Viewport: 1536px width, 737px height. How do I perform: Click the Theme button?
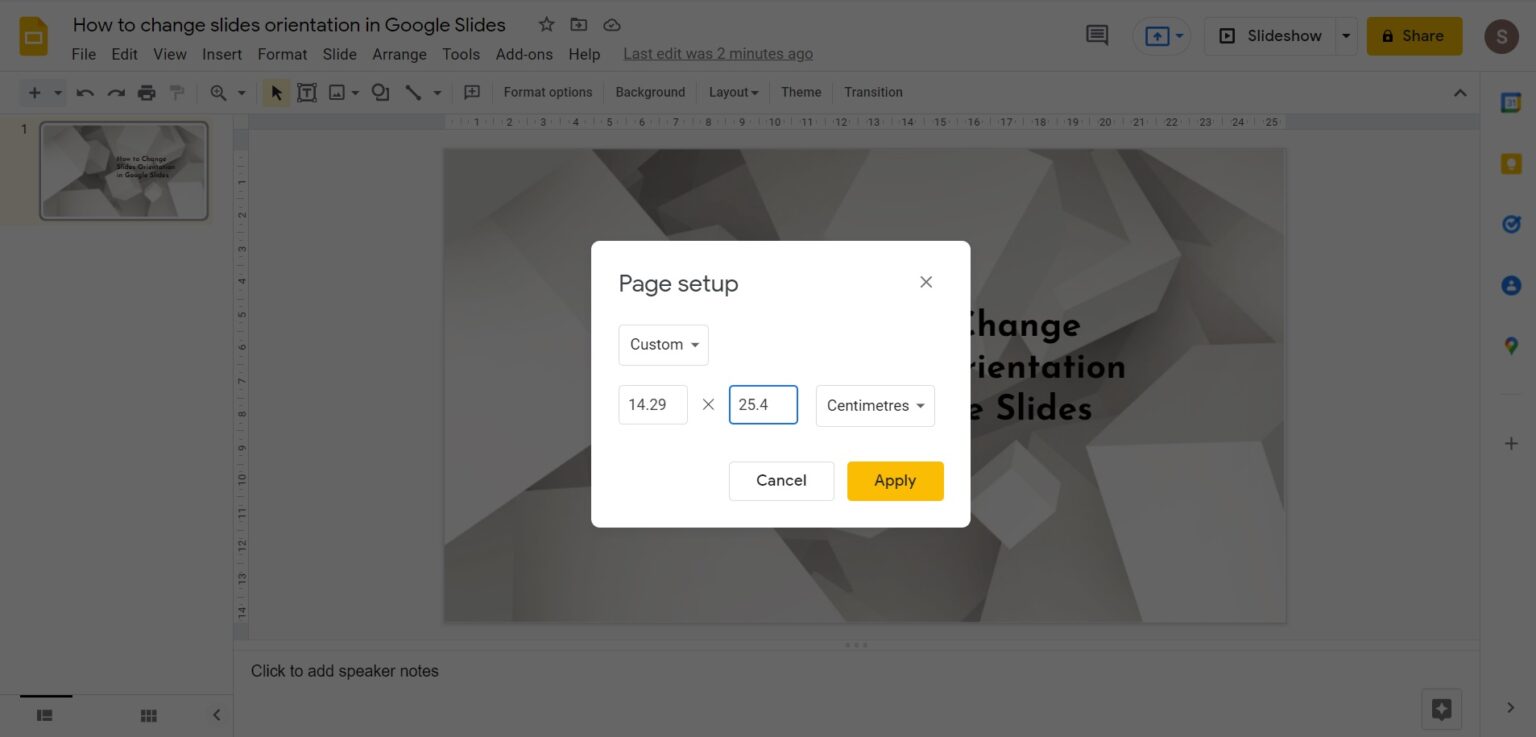pos(801,92)
